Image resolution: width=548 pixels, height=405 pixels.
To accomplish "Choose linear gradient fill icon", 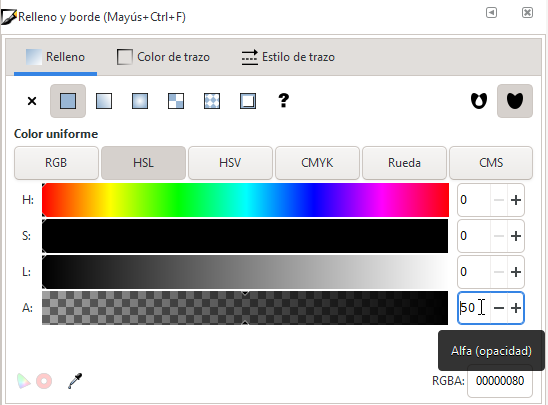I will [104, 101].
